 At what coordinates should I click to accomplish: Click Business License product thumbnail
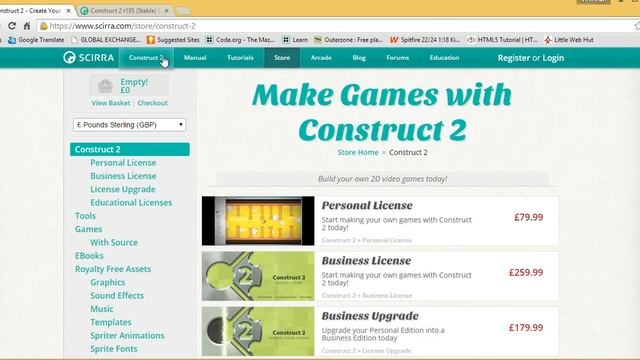258,276
